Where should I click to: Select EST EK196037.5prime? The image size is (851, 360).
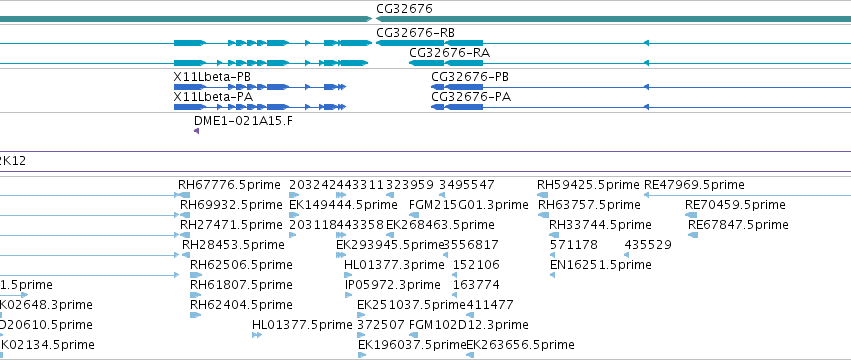coord(412,345)
